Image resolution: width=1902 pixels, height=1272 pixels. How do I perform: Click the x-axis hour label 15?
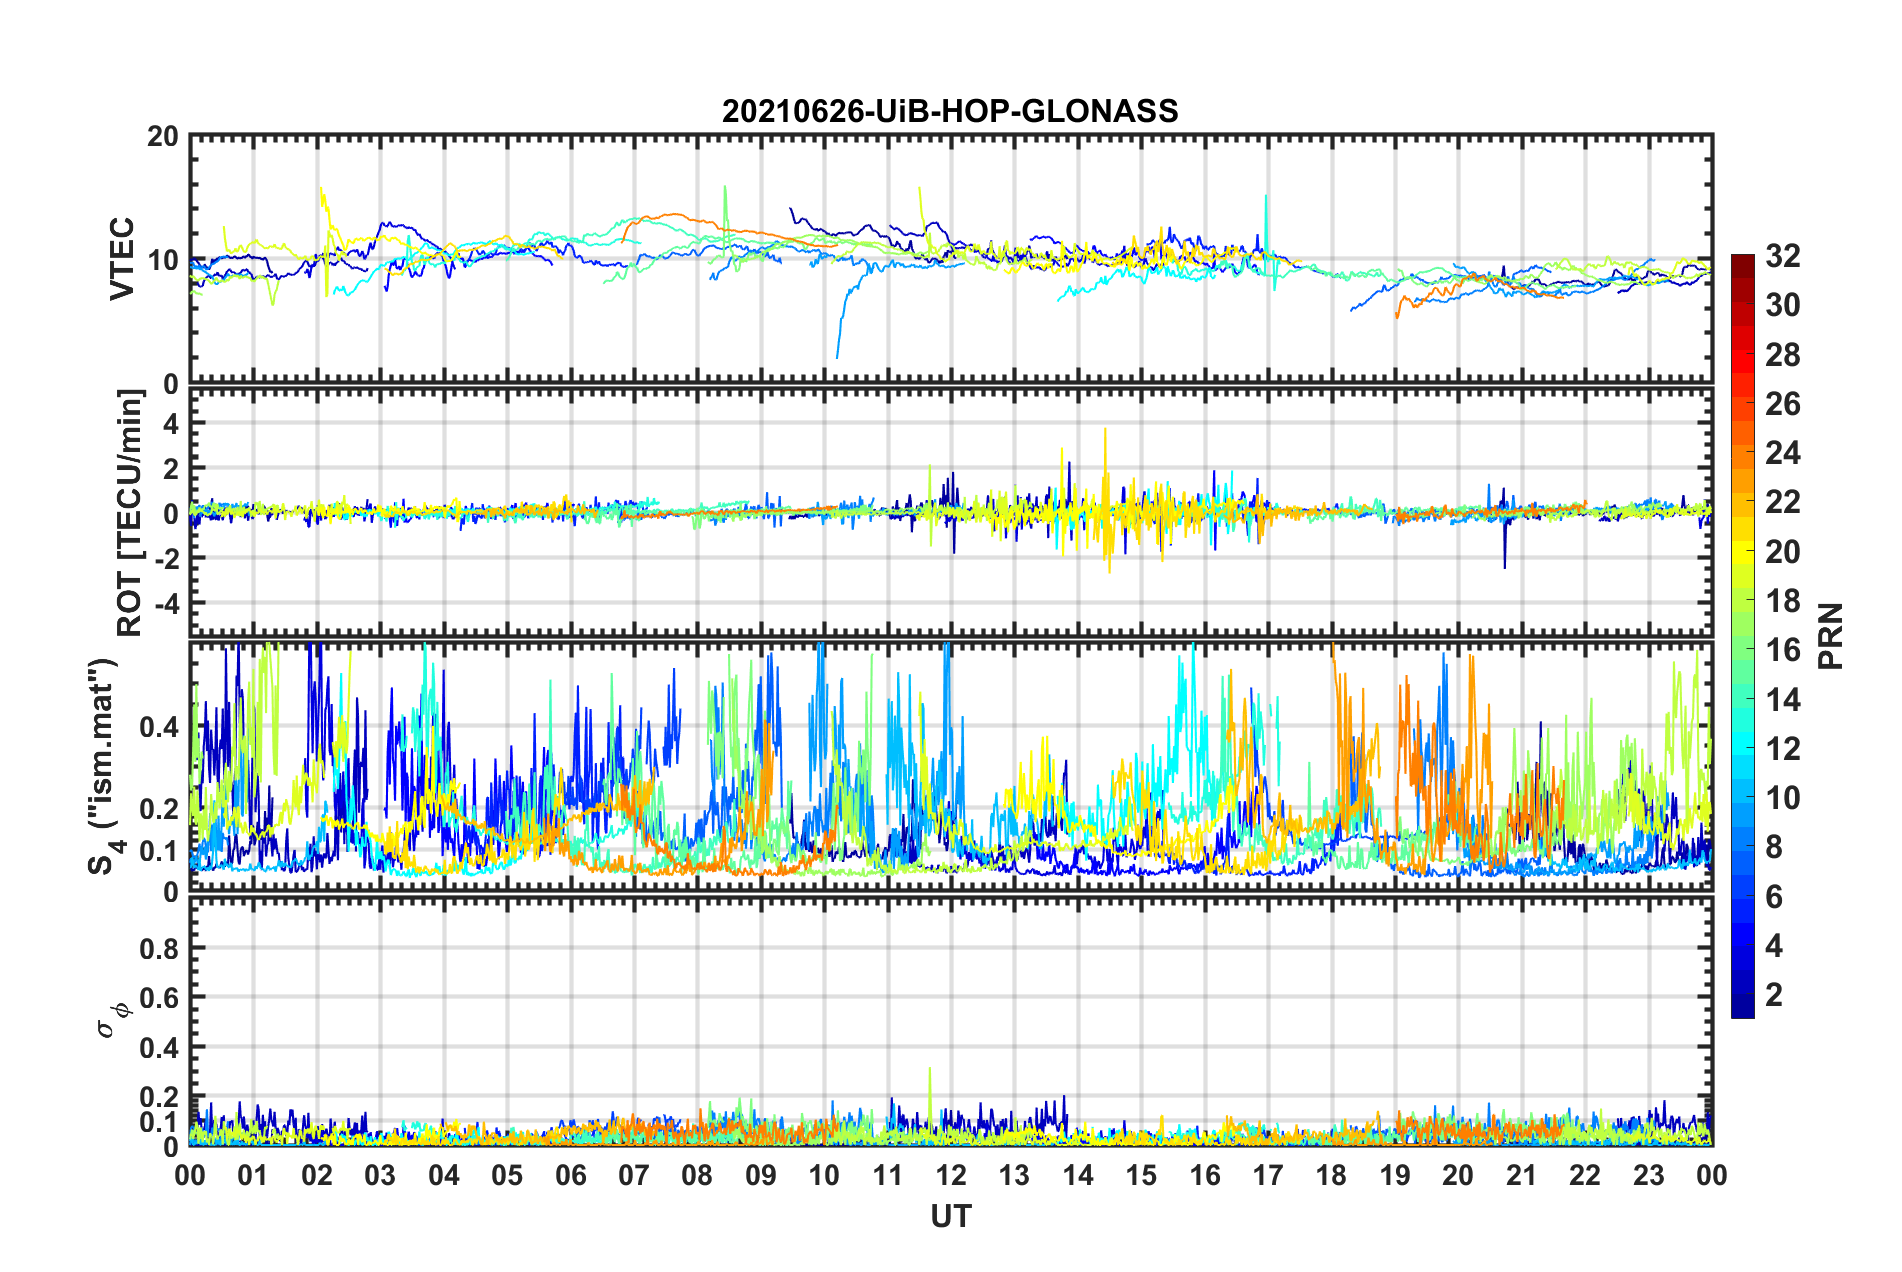1141,1175
